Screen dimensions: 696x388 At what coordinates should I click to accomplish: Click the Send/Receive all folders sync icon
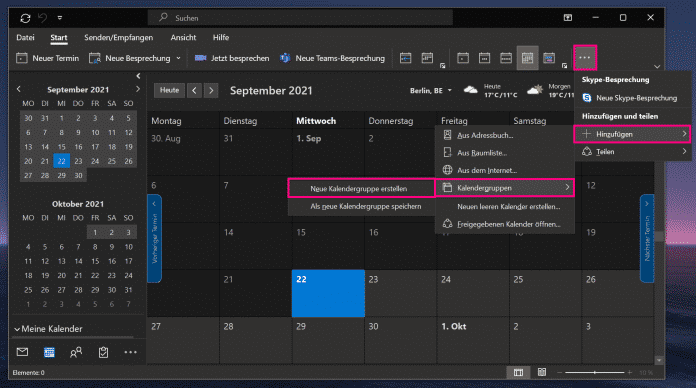point(25,18)
